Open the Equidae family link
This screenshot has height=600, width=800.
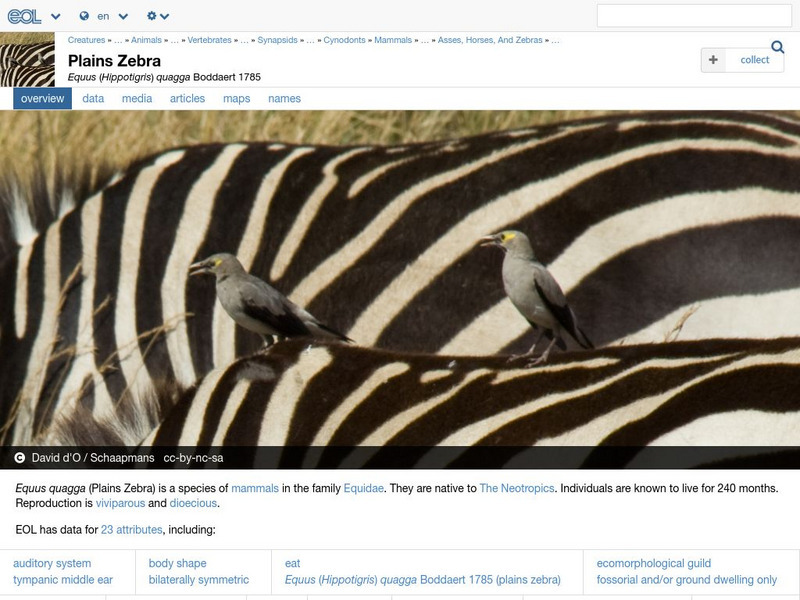pyautogui.click(x=365, y=489)
